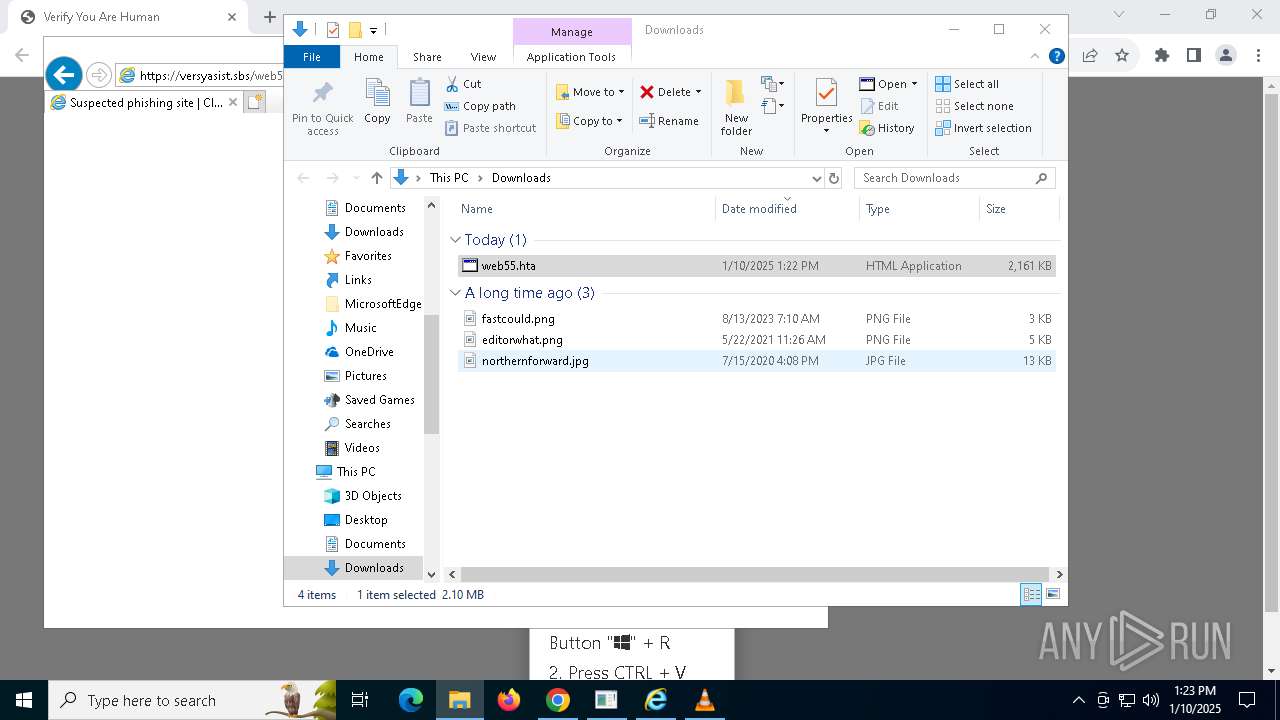Click Copy path in Clipboard group
1280x720 pixels.
point(480,106)
